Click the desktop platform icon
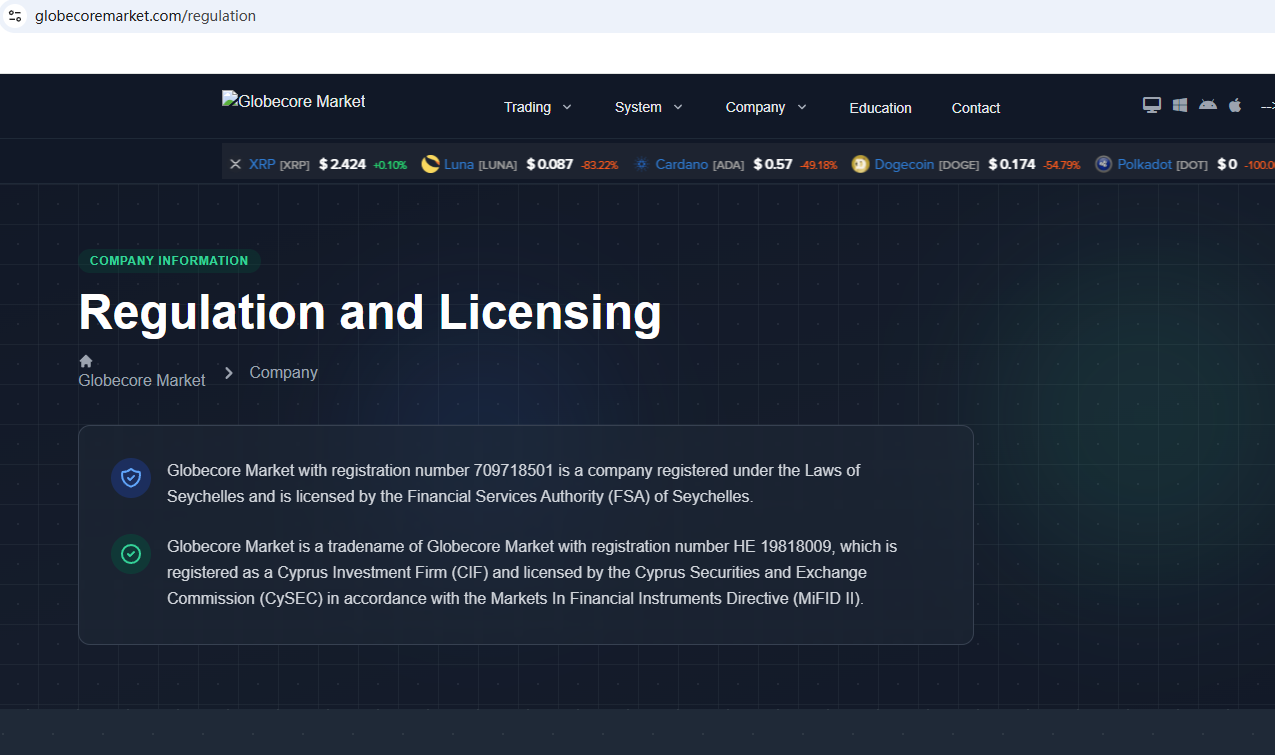Viewport: 1275px width, 755px height. point(1152,105)
